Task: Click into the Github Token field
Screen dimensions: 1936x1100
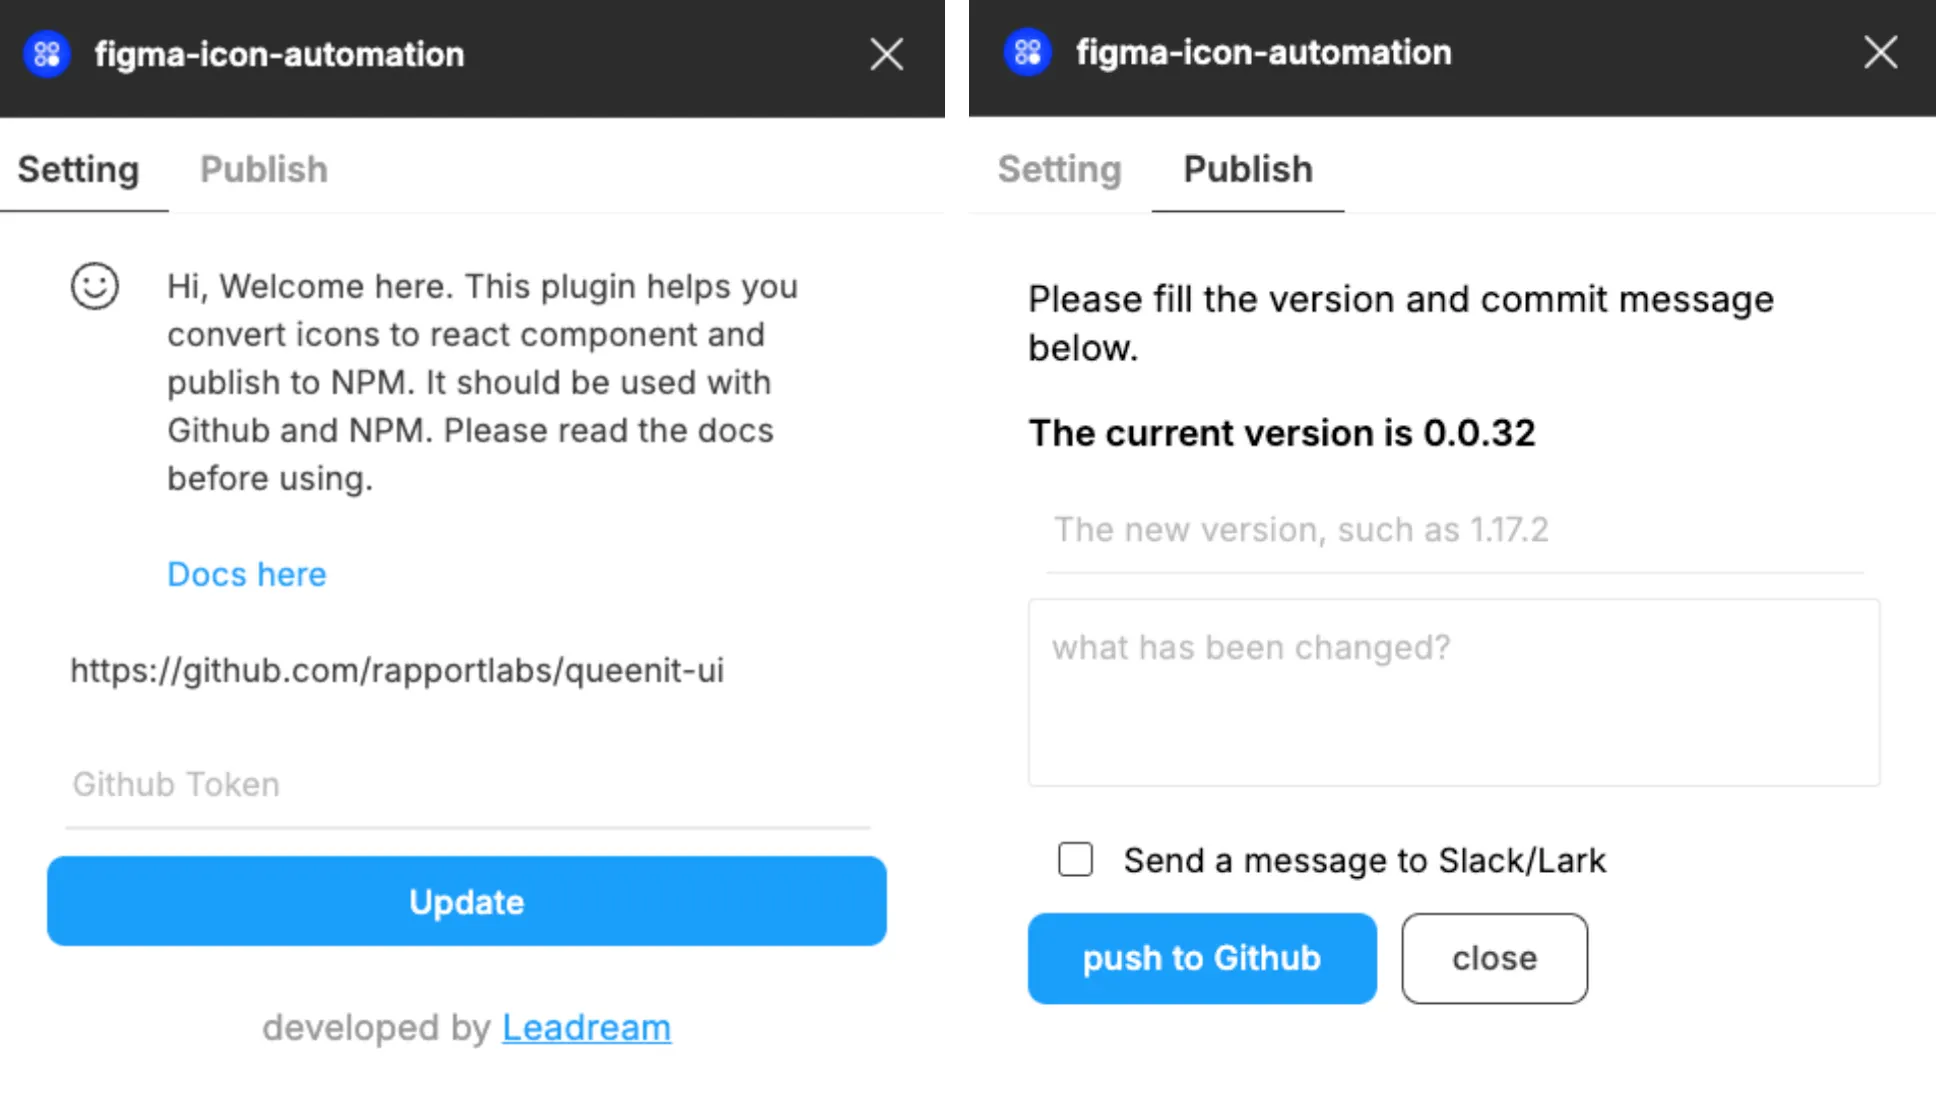Action: click(x=466, y=784)
